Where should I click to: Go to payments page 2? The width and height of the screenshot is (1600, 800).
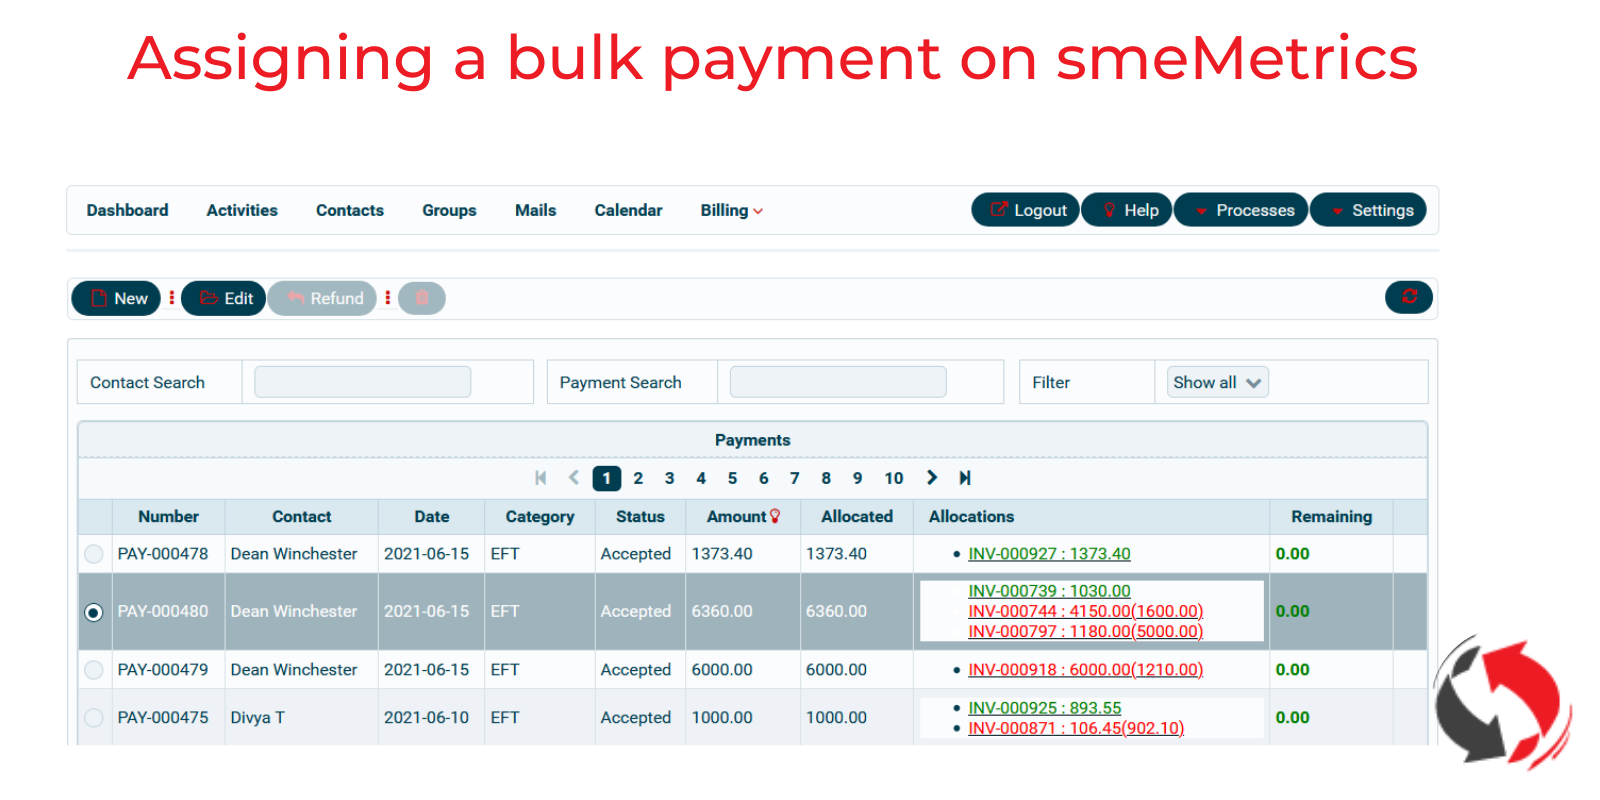[638, 478]
